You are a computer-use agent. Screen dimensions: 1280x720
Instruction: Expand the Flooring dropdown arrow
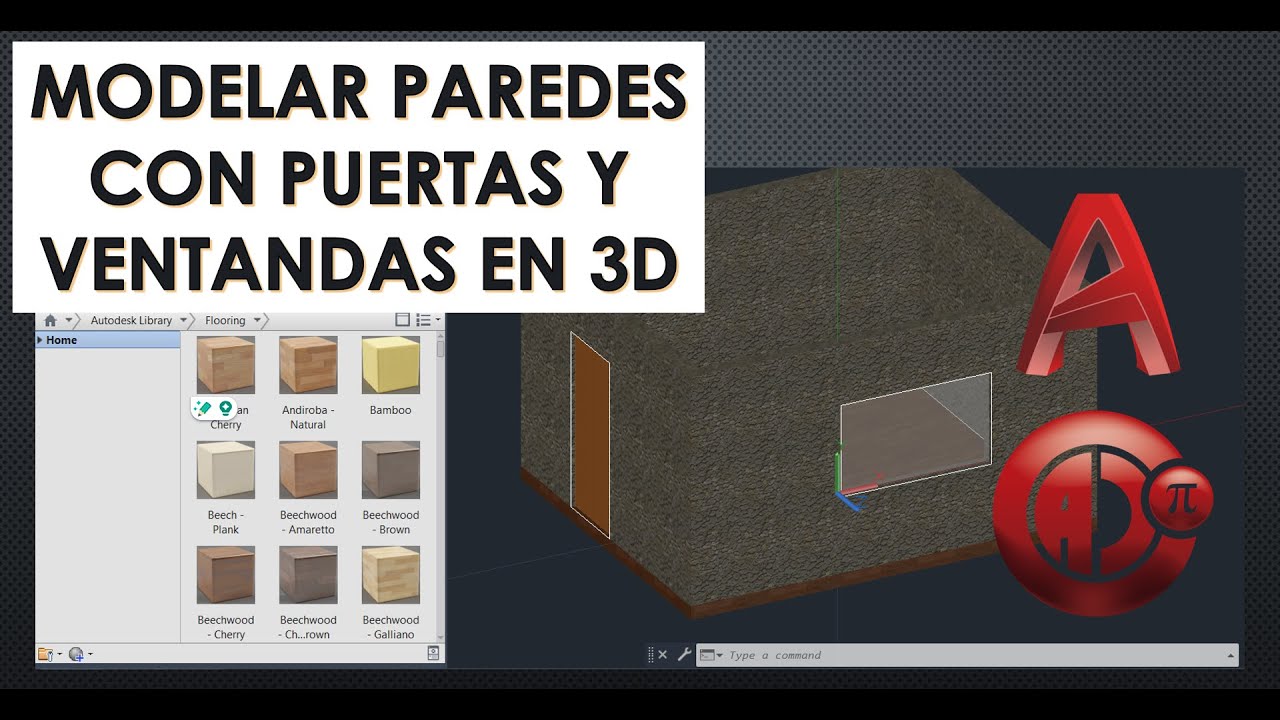[257, 320]
